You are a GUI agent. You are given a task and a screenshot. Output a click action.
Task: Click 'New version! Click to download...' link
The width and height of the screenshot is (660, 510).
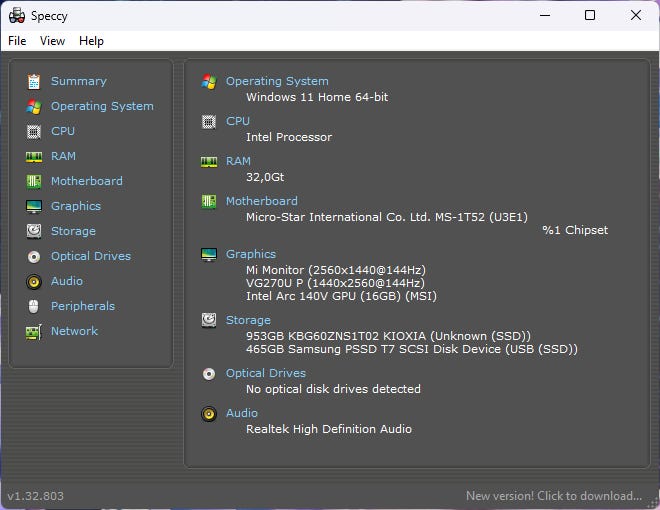pos(554,496)
